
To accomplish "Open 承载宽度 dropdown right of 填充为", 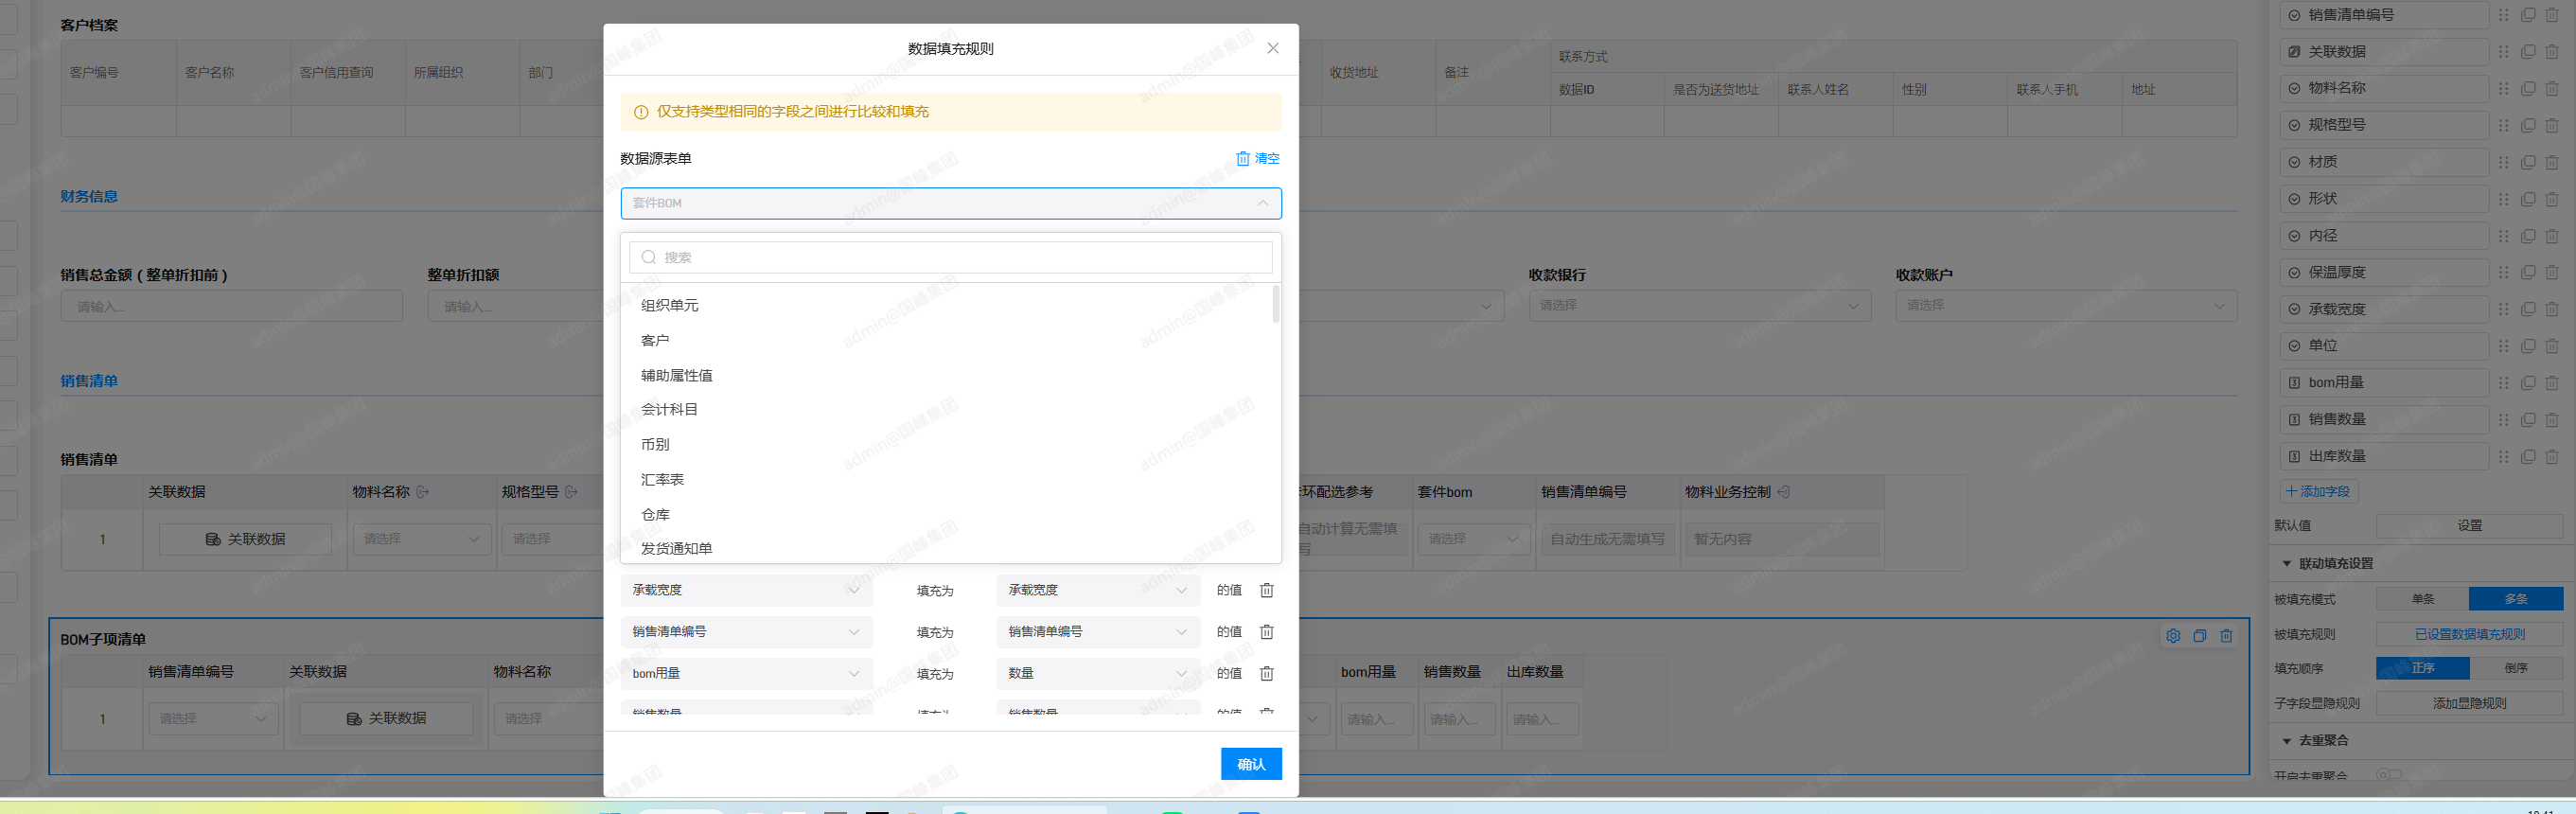I will (x=1097, y=590).
